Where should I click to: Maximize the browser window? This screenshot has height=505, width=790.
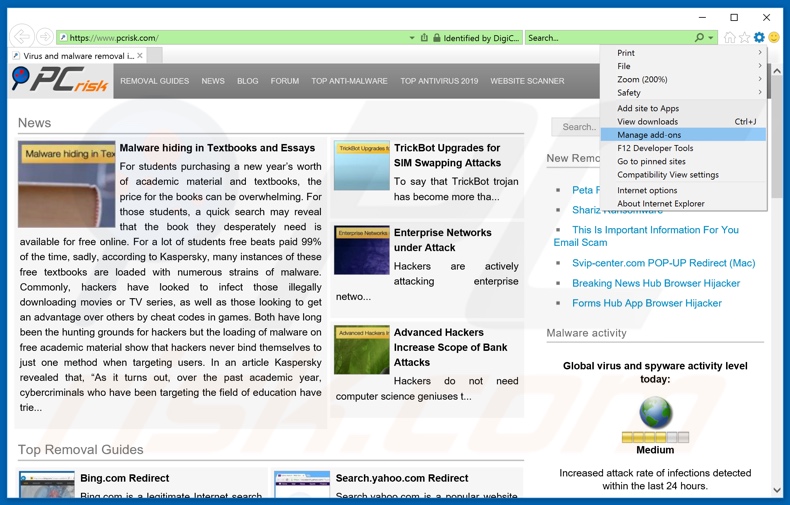click(734, 17)
